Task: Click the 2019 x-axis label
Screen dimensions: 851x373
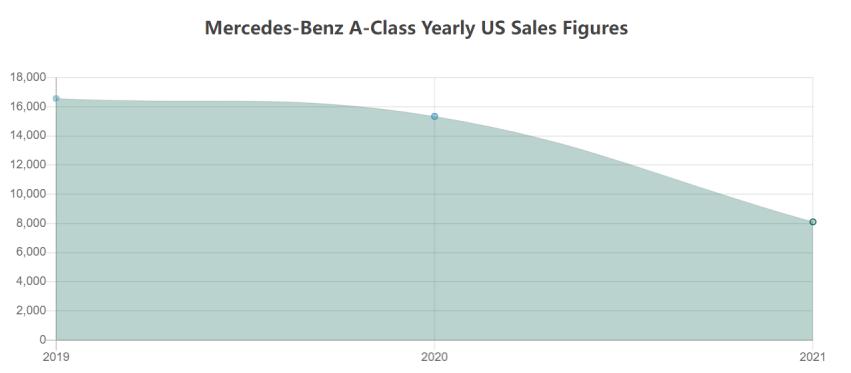Action: 56,357
